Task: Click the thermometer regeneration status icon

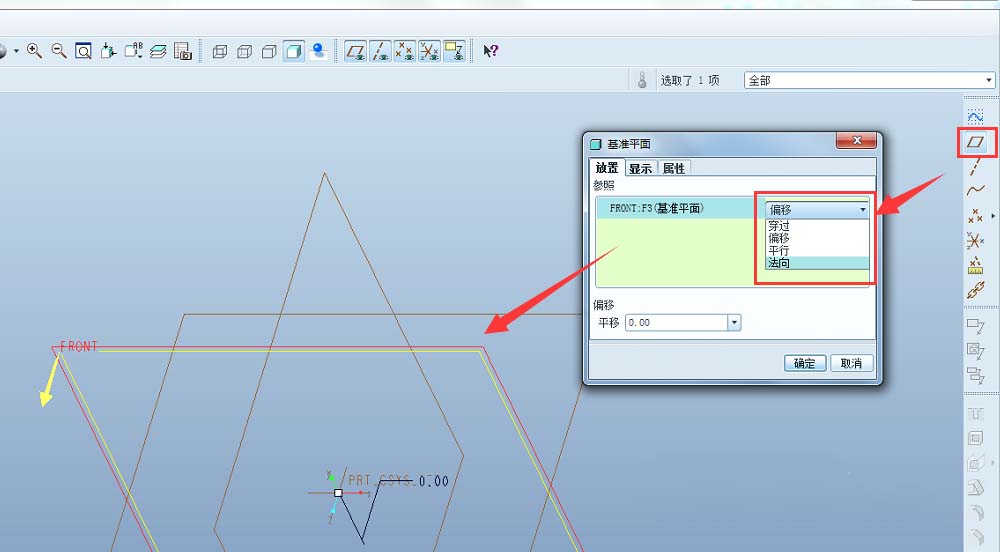Action: tap(642, 80)
